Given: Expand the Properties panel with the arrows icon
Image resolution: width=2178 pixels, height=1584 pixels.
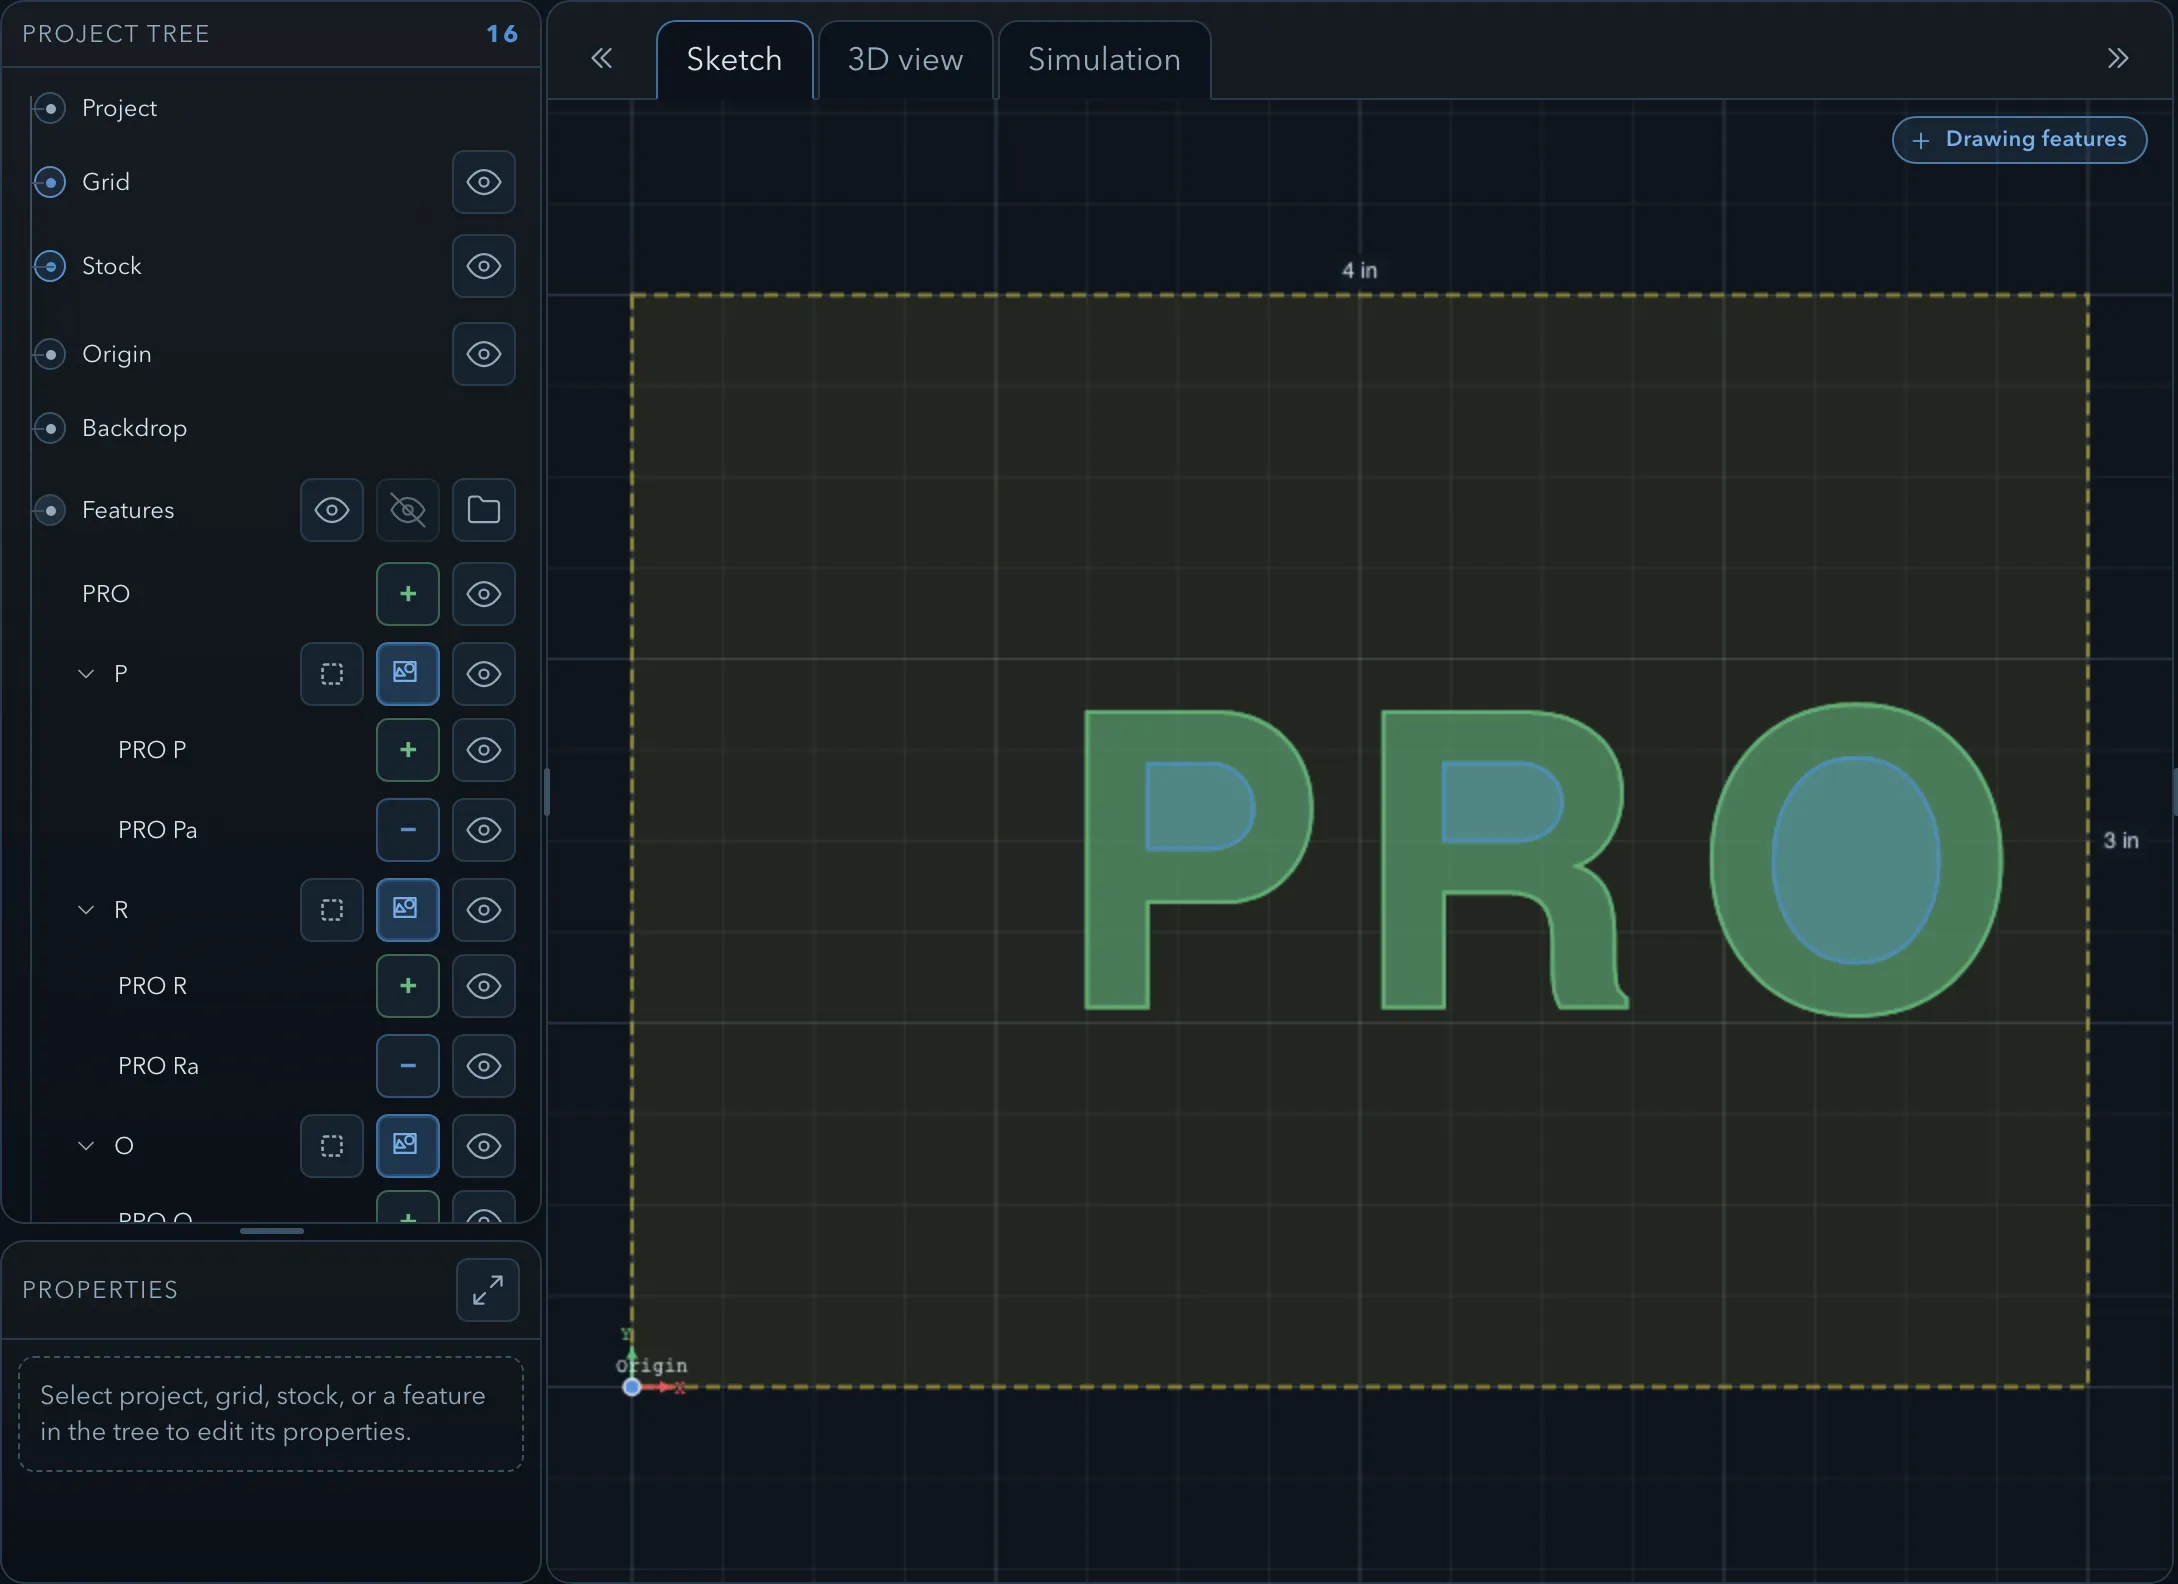Looking at the screenshot, I should 487,1290.
